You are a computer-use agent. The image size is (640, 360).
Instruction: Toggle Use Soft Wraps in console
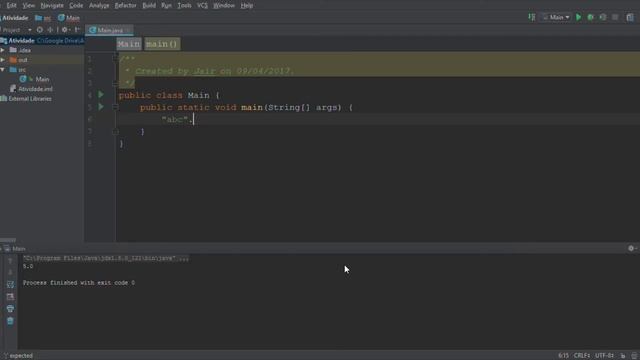10,284
